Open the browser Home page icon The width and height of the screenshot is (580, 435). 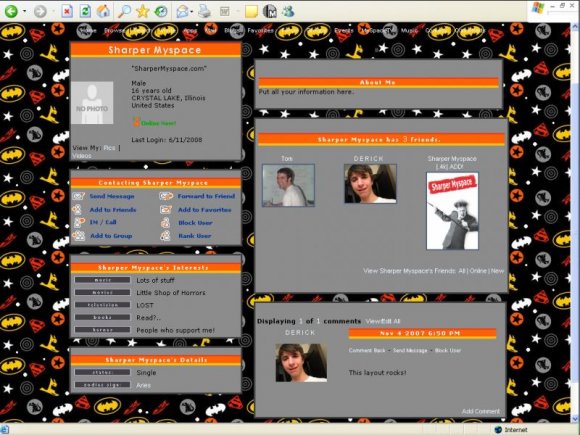(x=103, y=11)
